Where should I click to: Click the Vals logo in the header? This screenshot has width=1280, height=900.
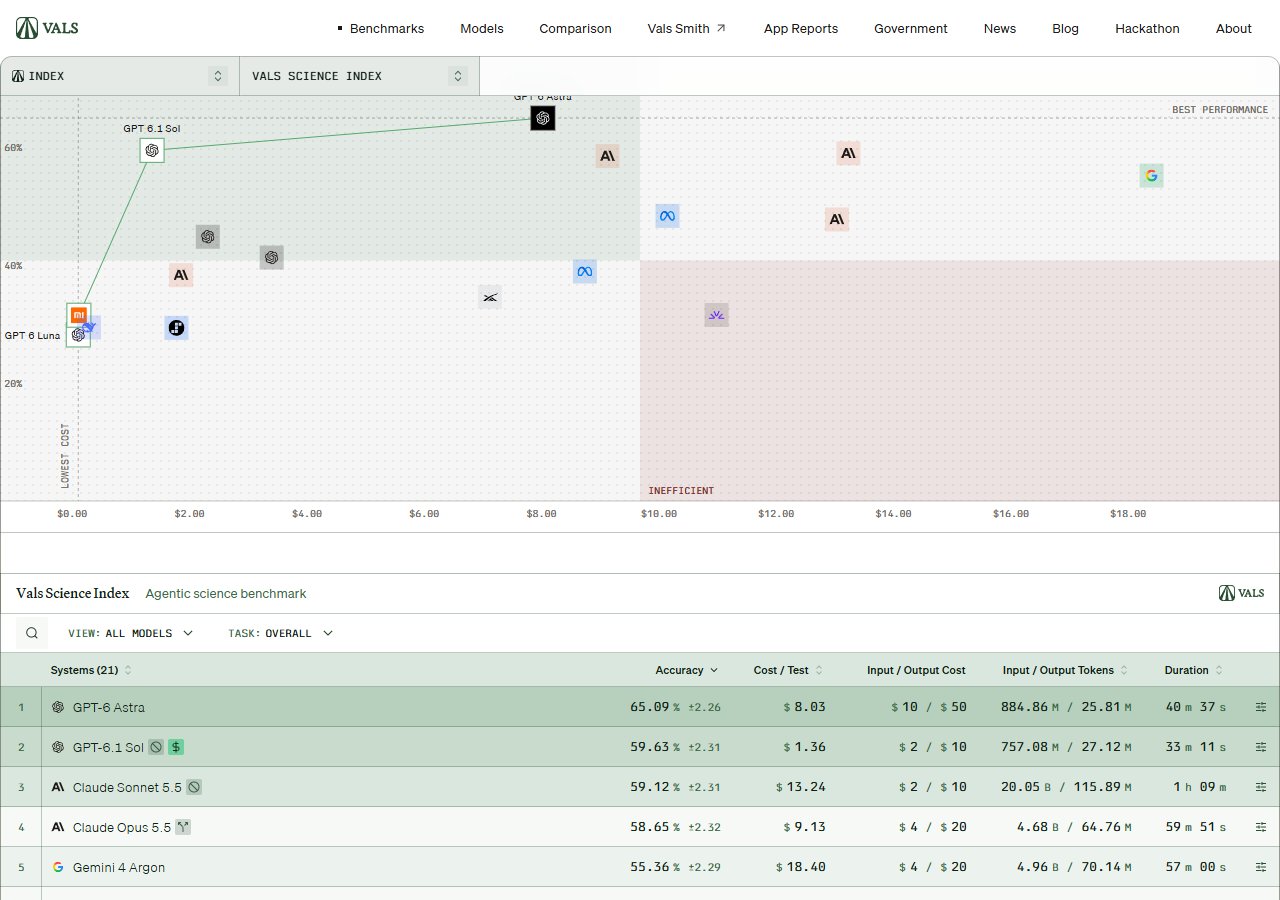[47, 28]
